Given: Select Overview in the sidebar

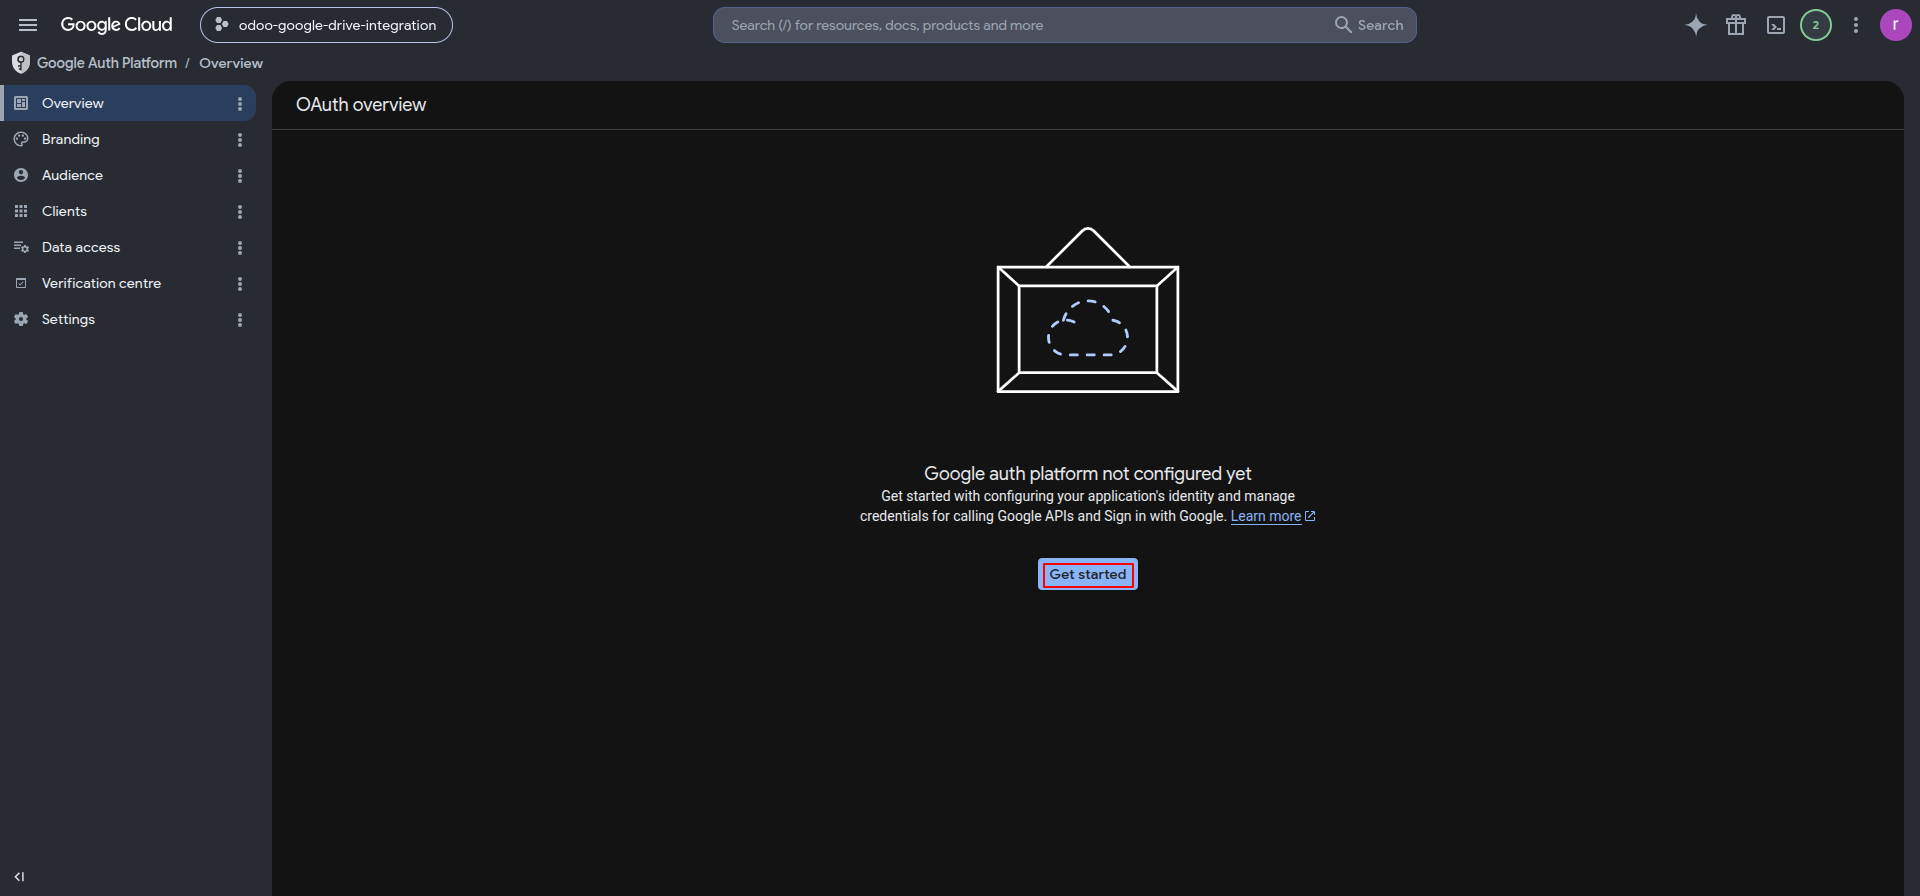Looking at the screenshot, I should [x=128, y=103].
